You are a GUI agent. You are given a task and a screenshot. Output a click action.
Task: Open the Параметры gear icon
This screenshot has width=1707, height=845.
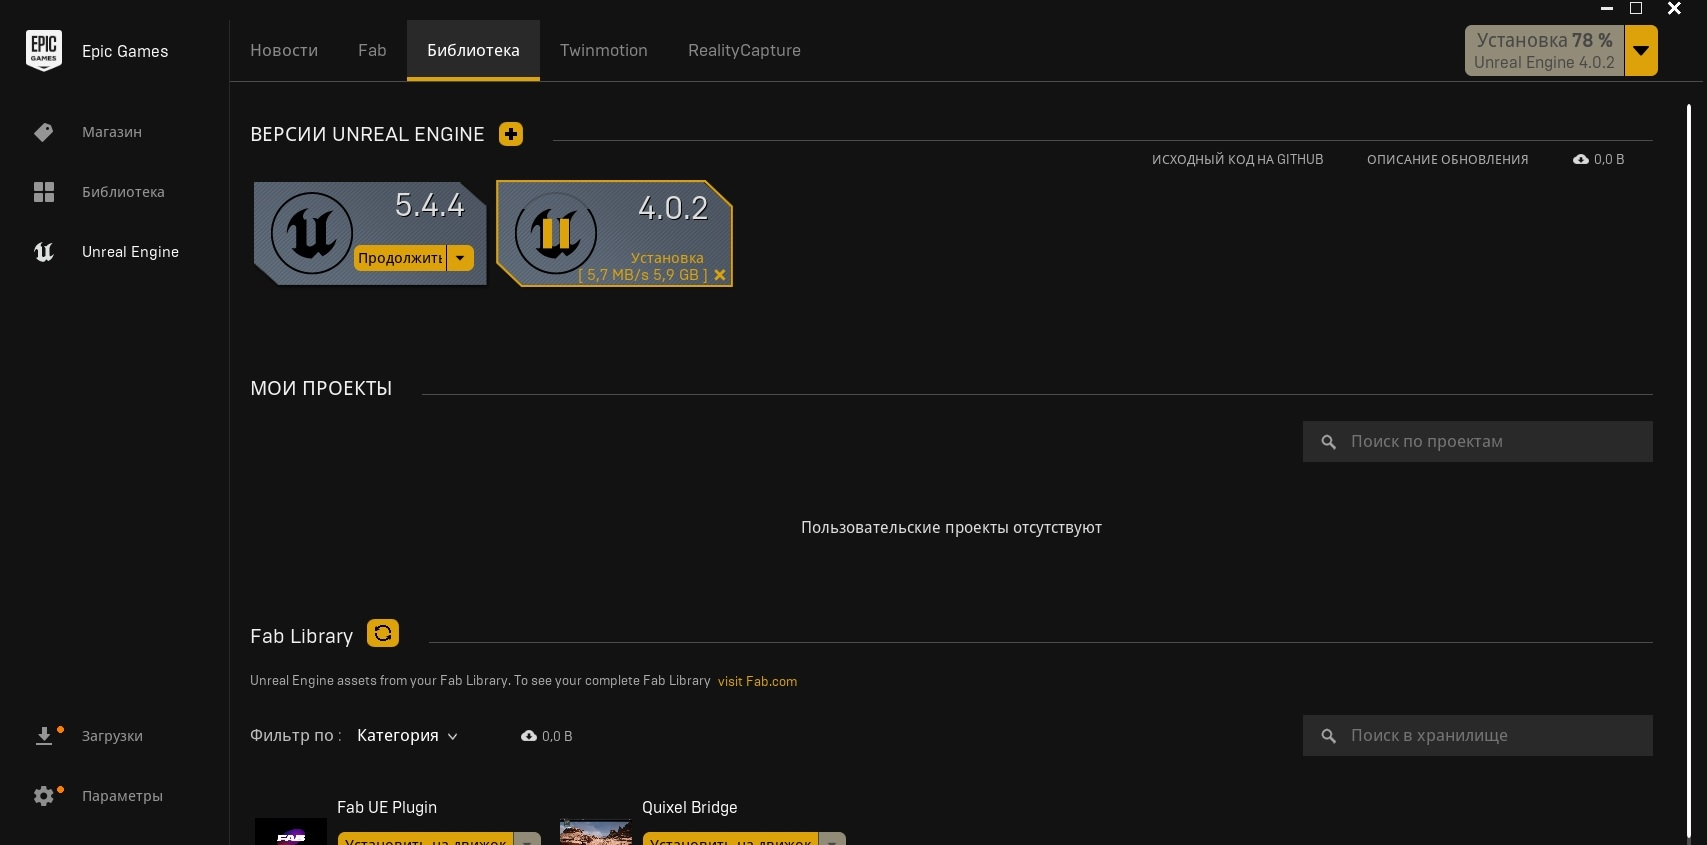(44, 796)
